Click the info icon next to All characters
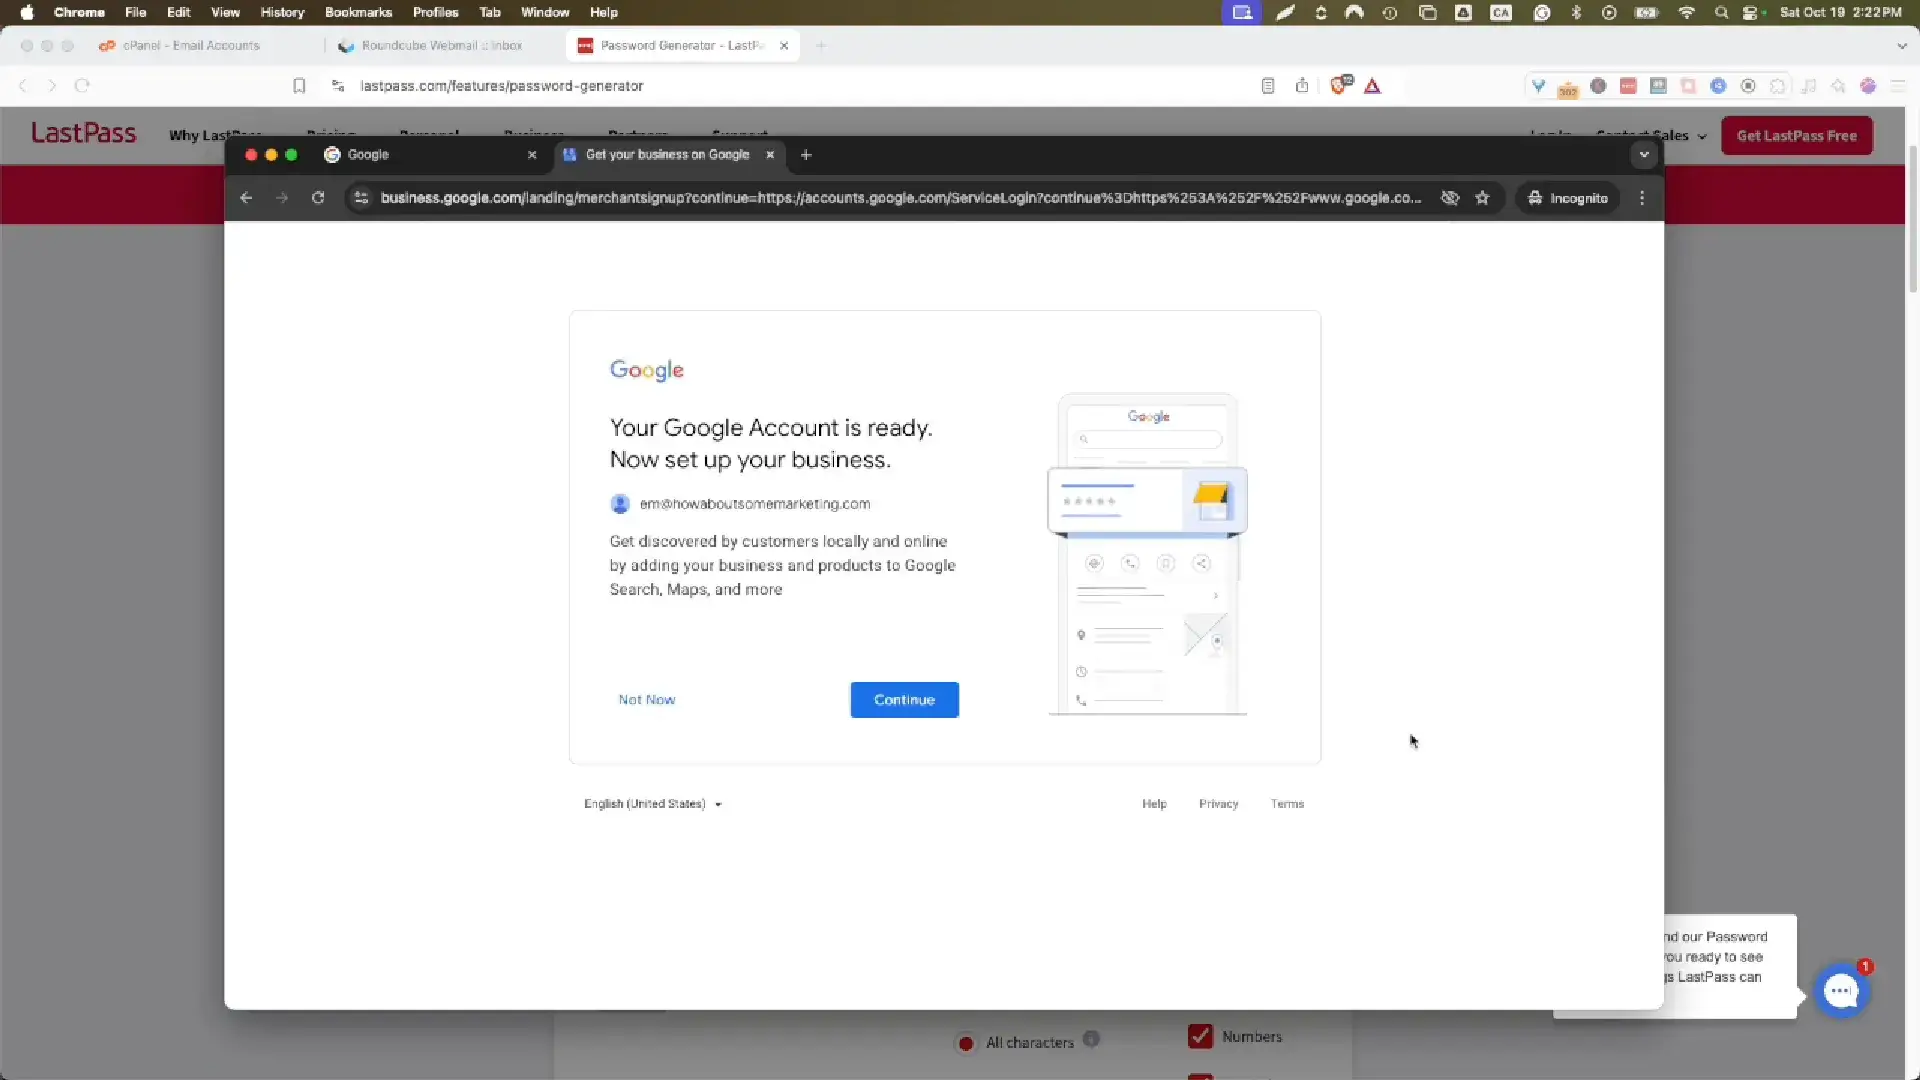This screenshot has height=1080, width=1920. click(x=1091, y=1039)
